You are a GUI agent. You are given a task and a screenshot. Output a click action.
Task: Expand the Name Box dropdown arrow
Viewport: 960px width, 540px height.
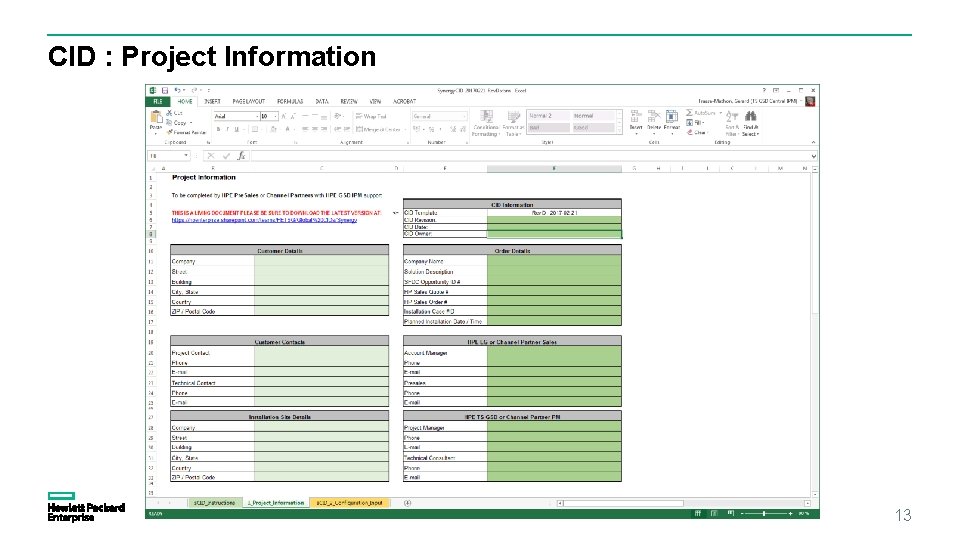point(186,156)
